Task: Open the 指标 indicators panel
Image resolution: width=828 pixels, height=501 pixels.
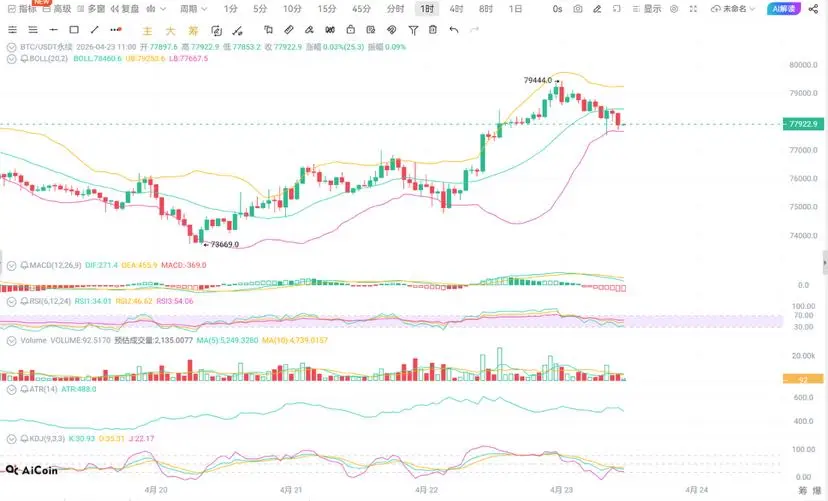Action: pyautogui.click(x=22, y=9)
